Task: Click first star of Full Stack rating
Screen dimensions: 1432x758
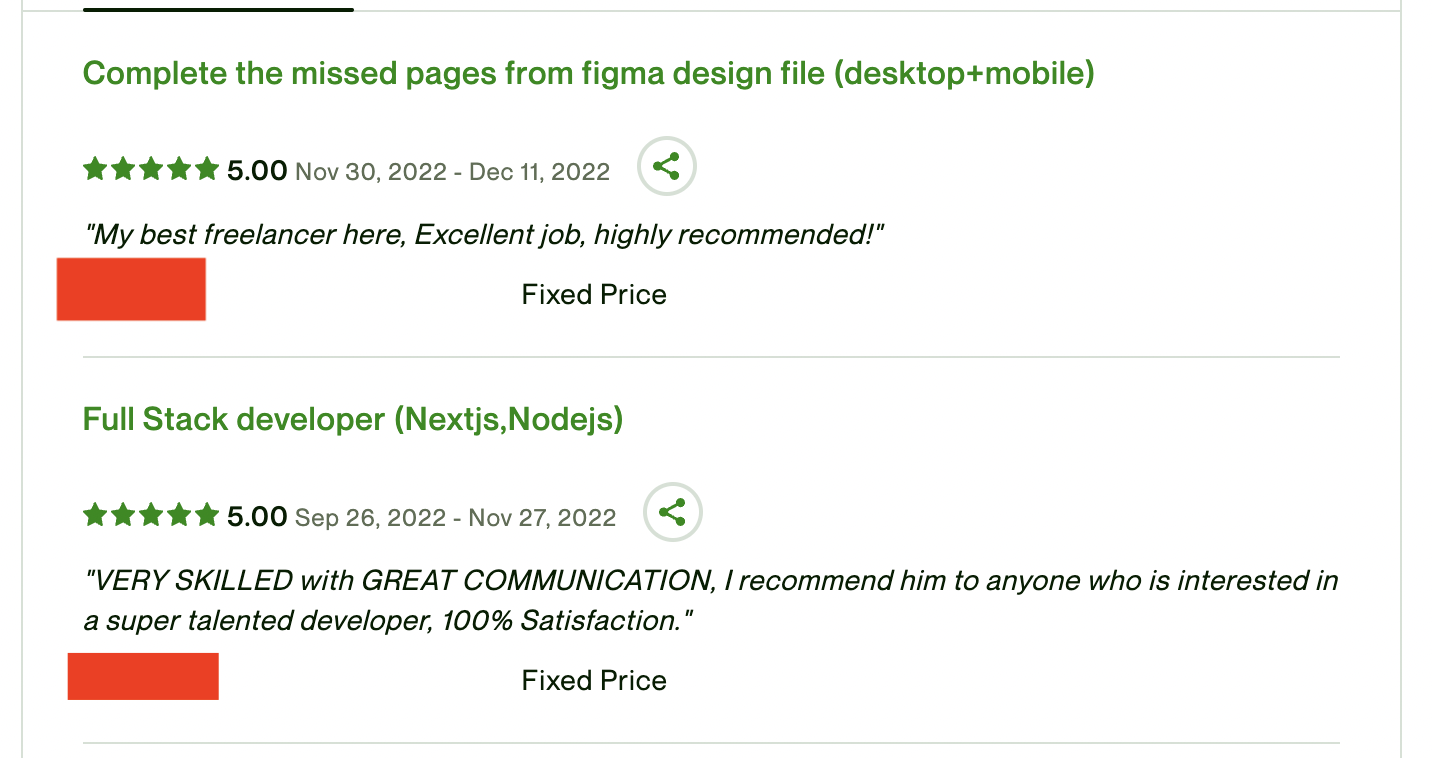Action: click(x=95, y=515)
